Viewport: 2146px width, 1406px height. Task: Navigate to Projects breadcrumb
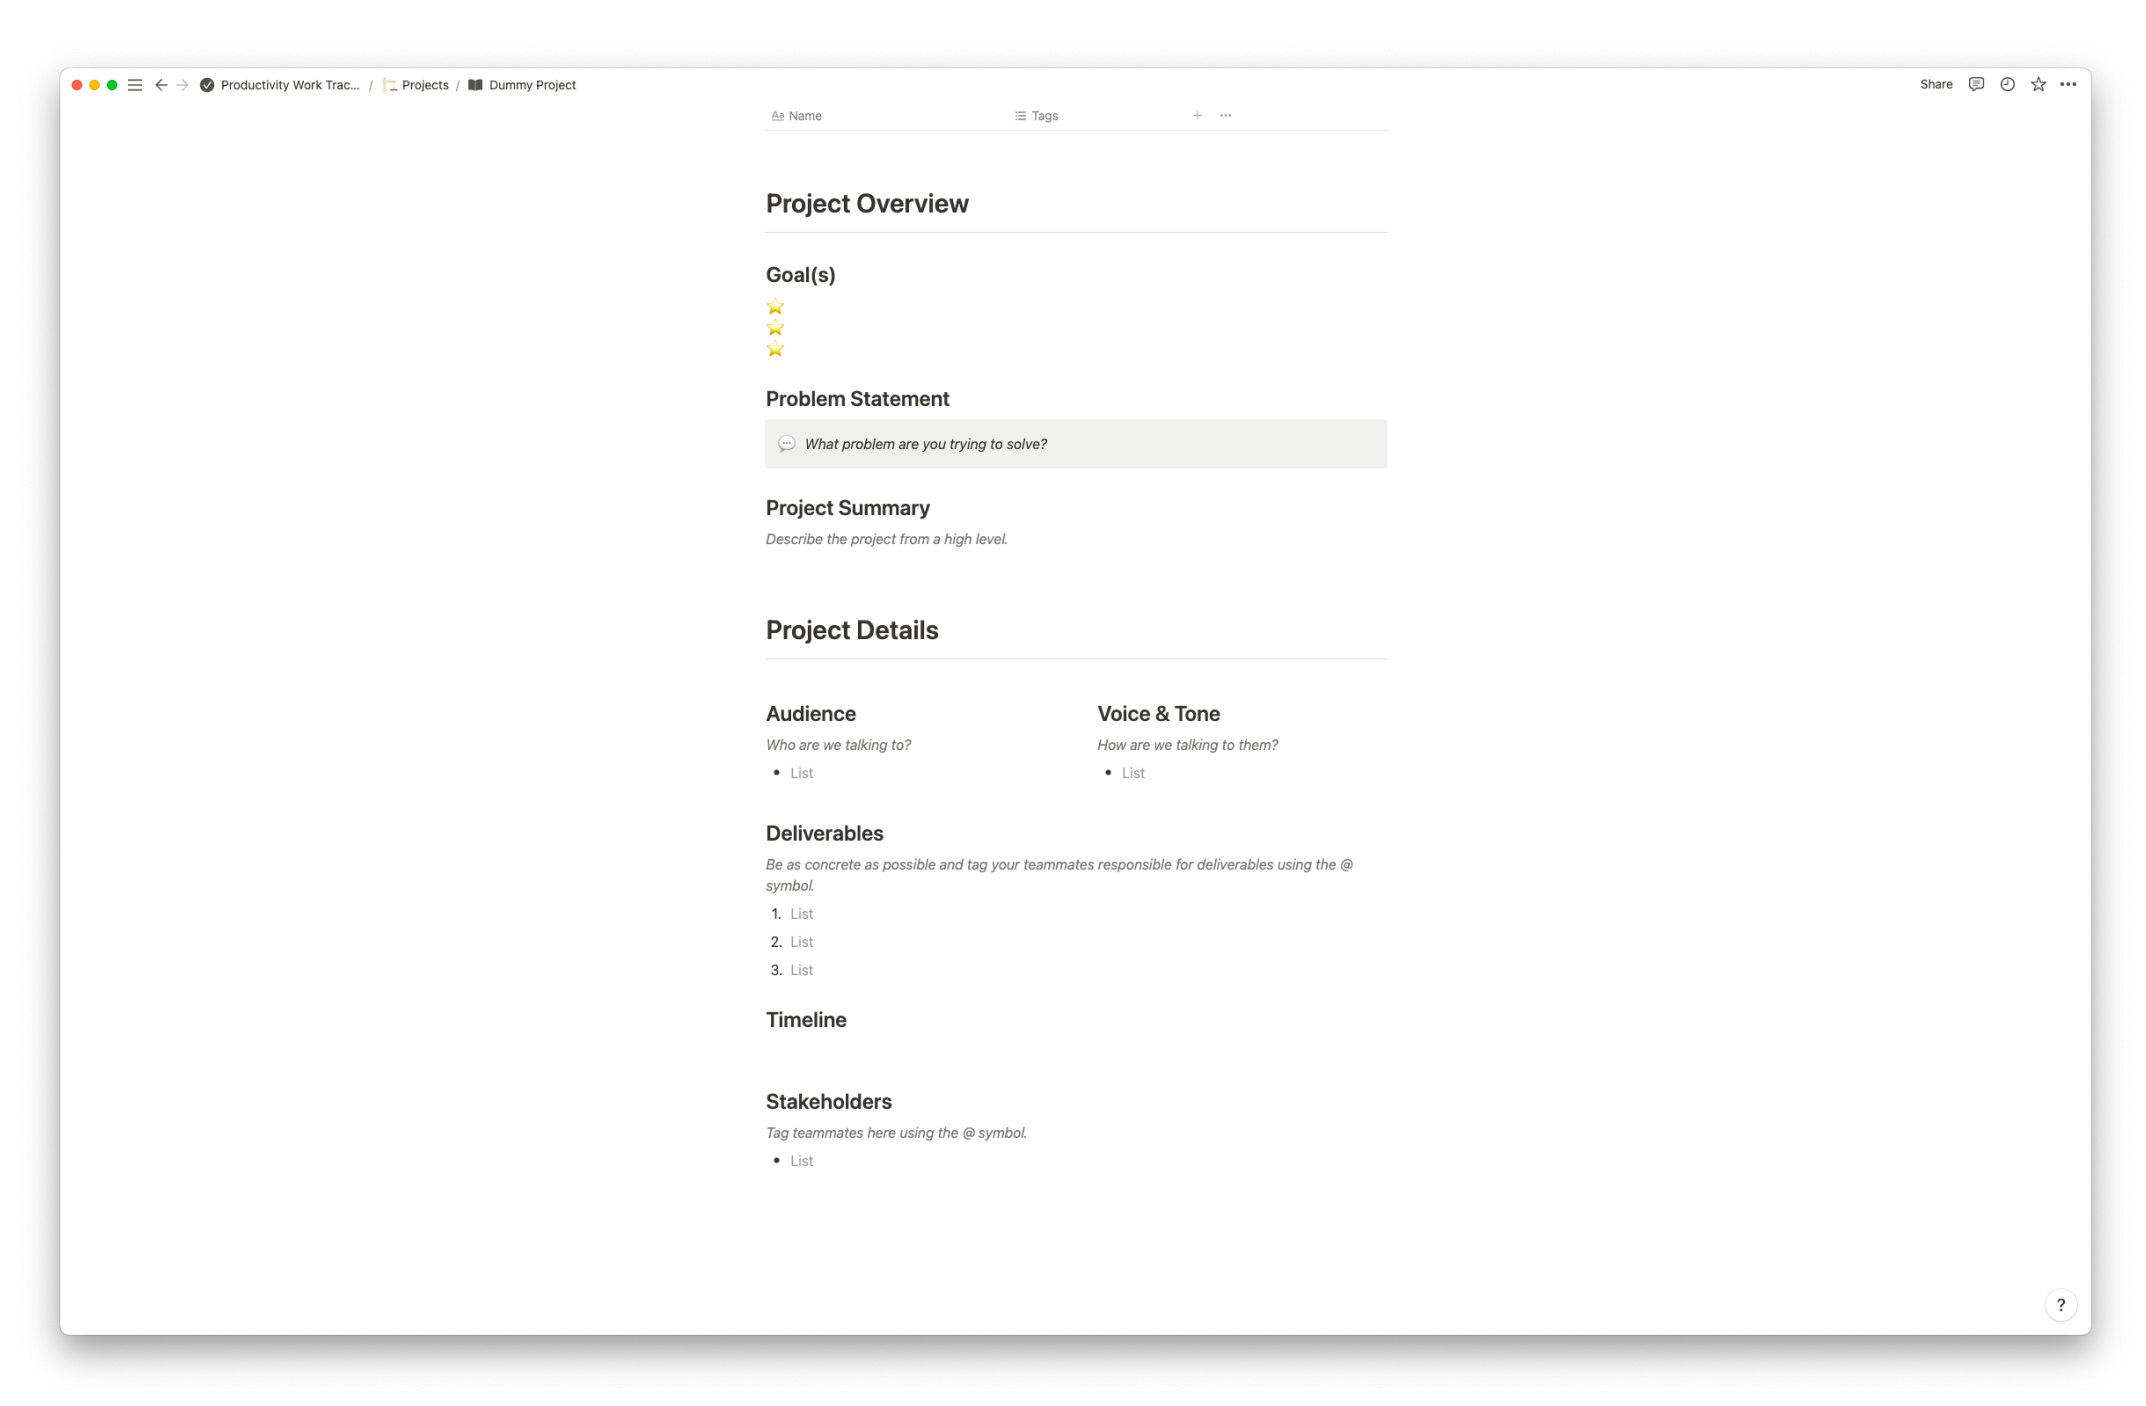coord(425,85)
